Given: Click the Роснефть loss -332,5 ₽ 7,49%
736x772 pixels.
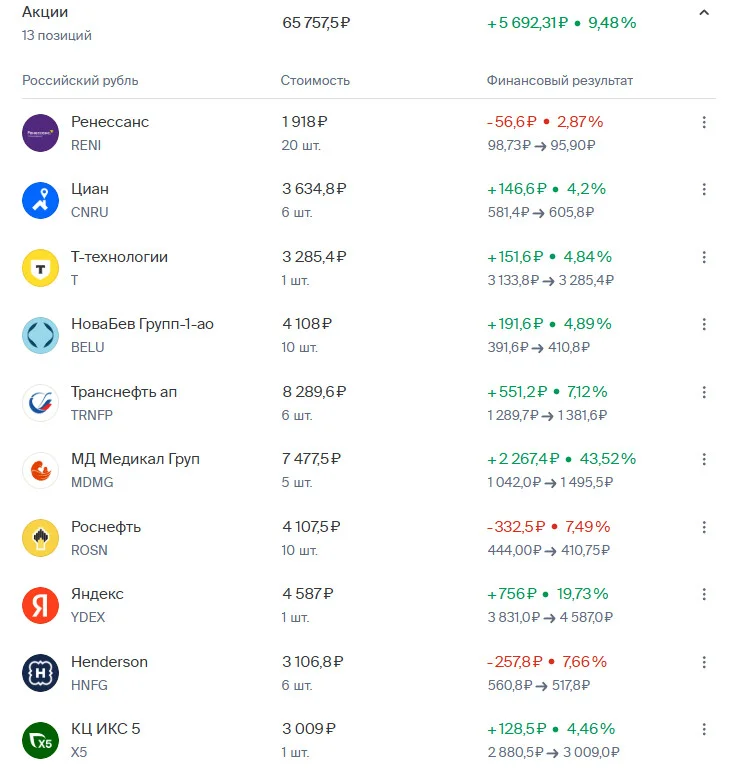Looking at the screenshot, I should 548,527.
